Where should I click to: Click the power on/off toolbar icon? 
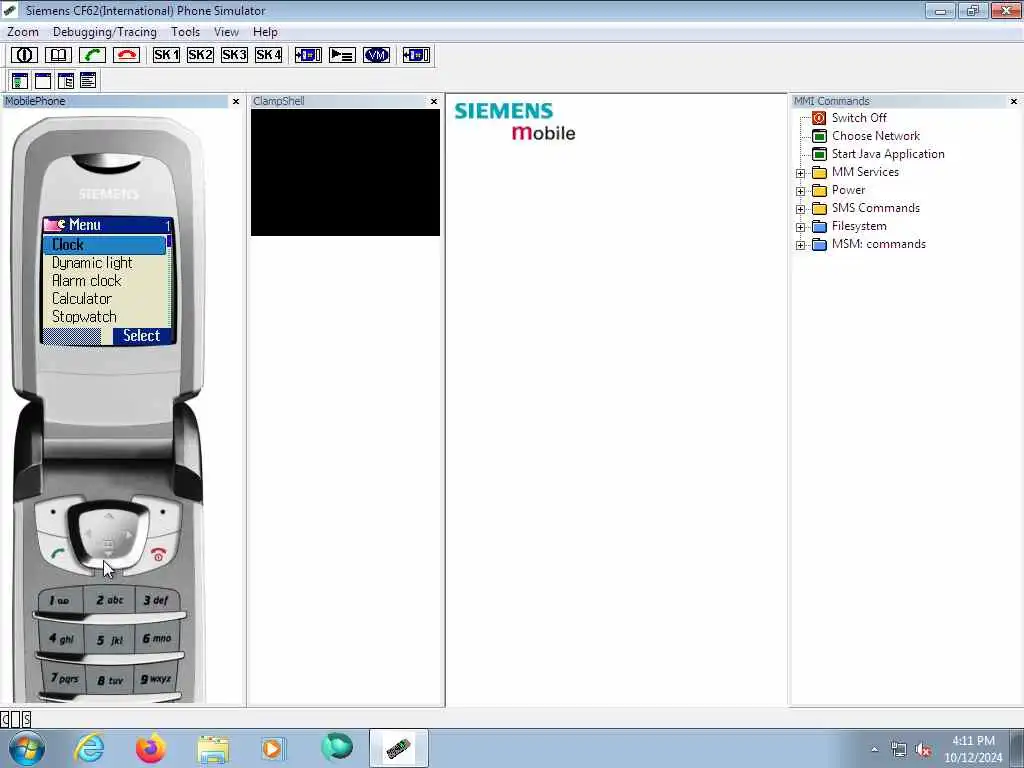[24, 55]
